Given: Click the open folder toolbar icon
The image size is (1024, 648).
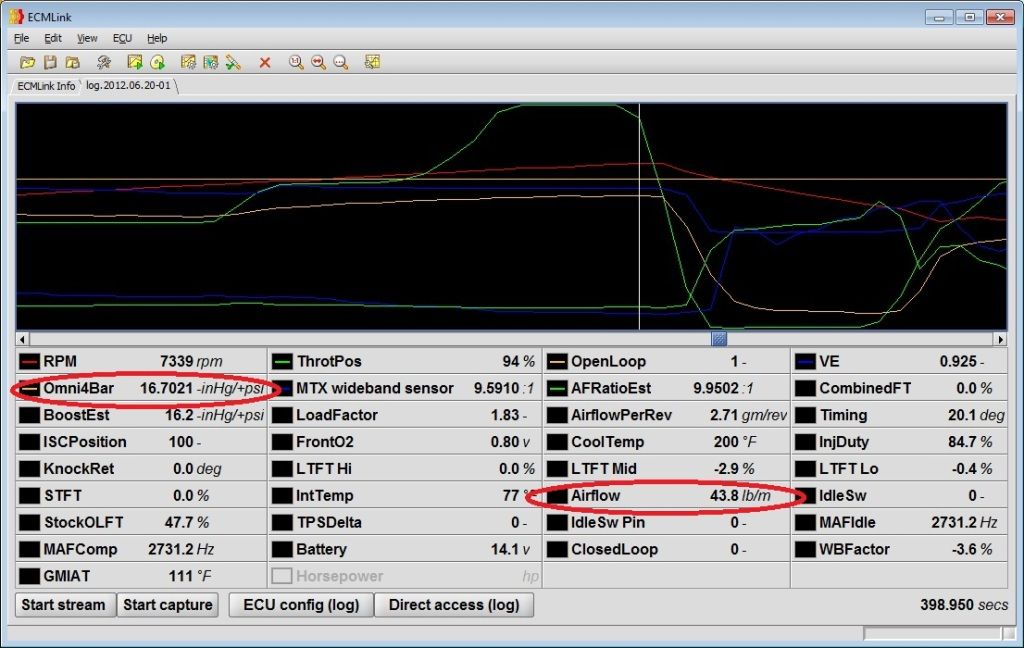Looking at the screenshot, I should 27,62.
